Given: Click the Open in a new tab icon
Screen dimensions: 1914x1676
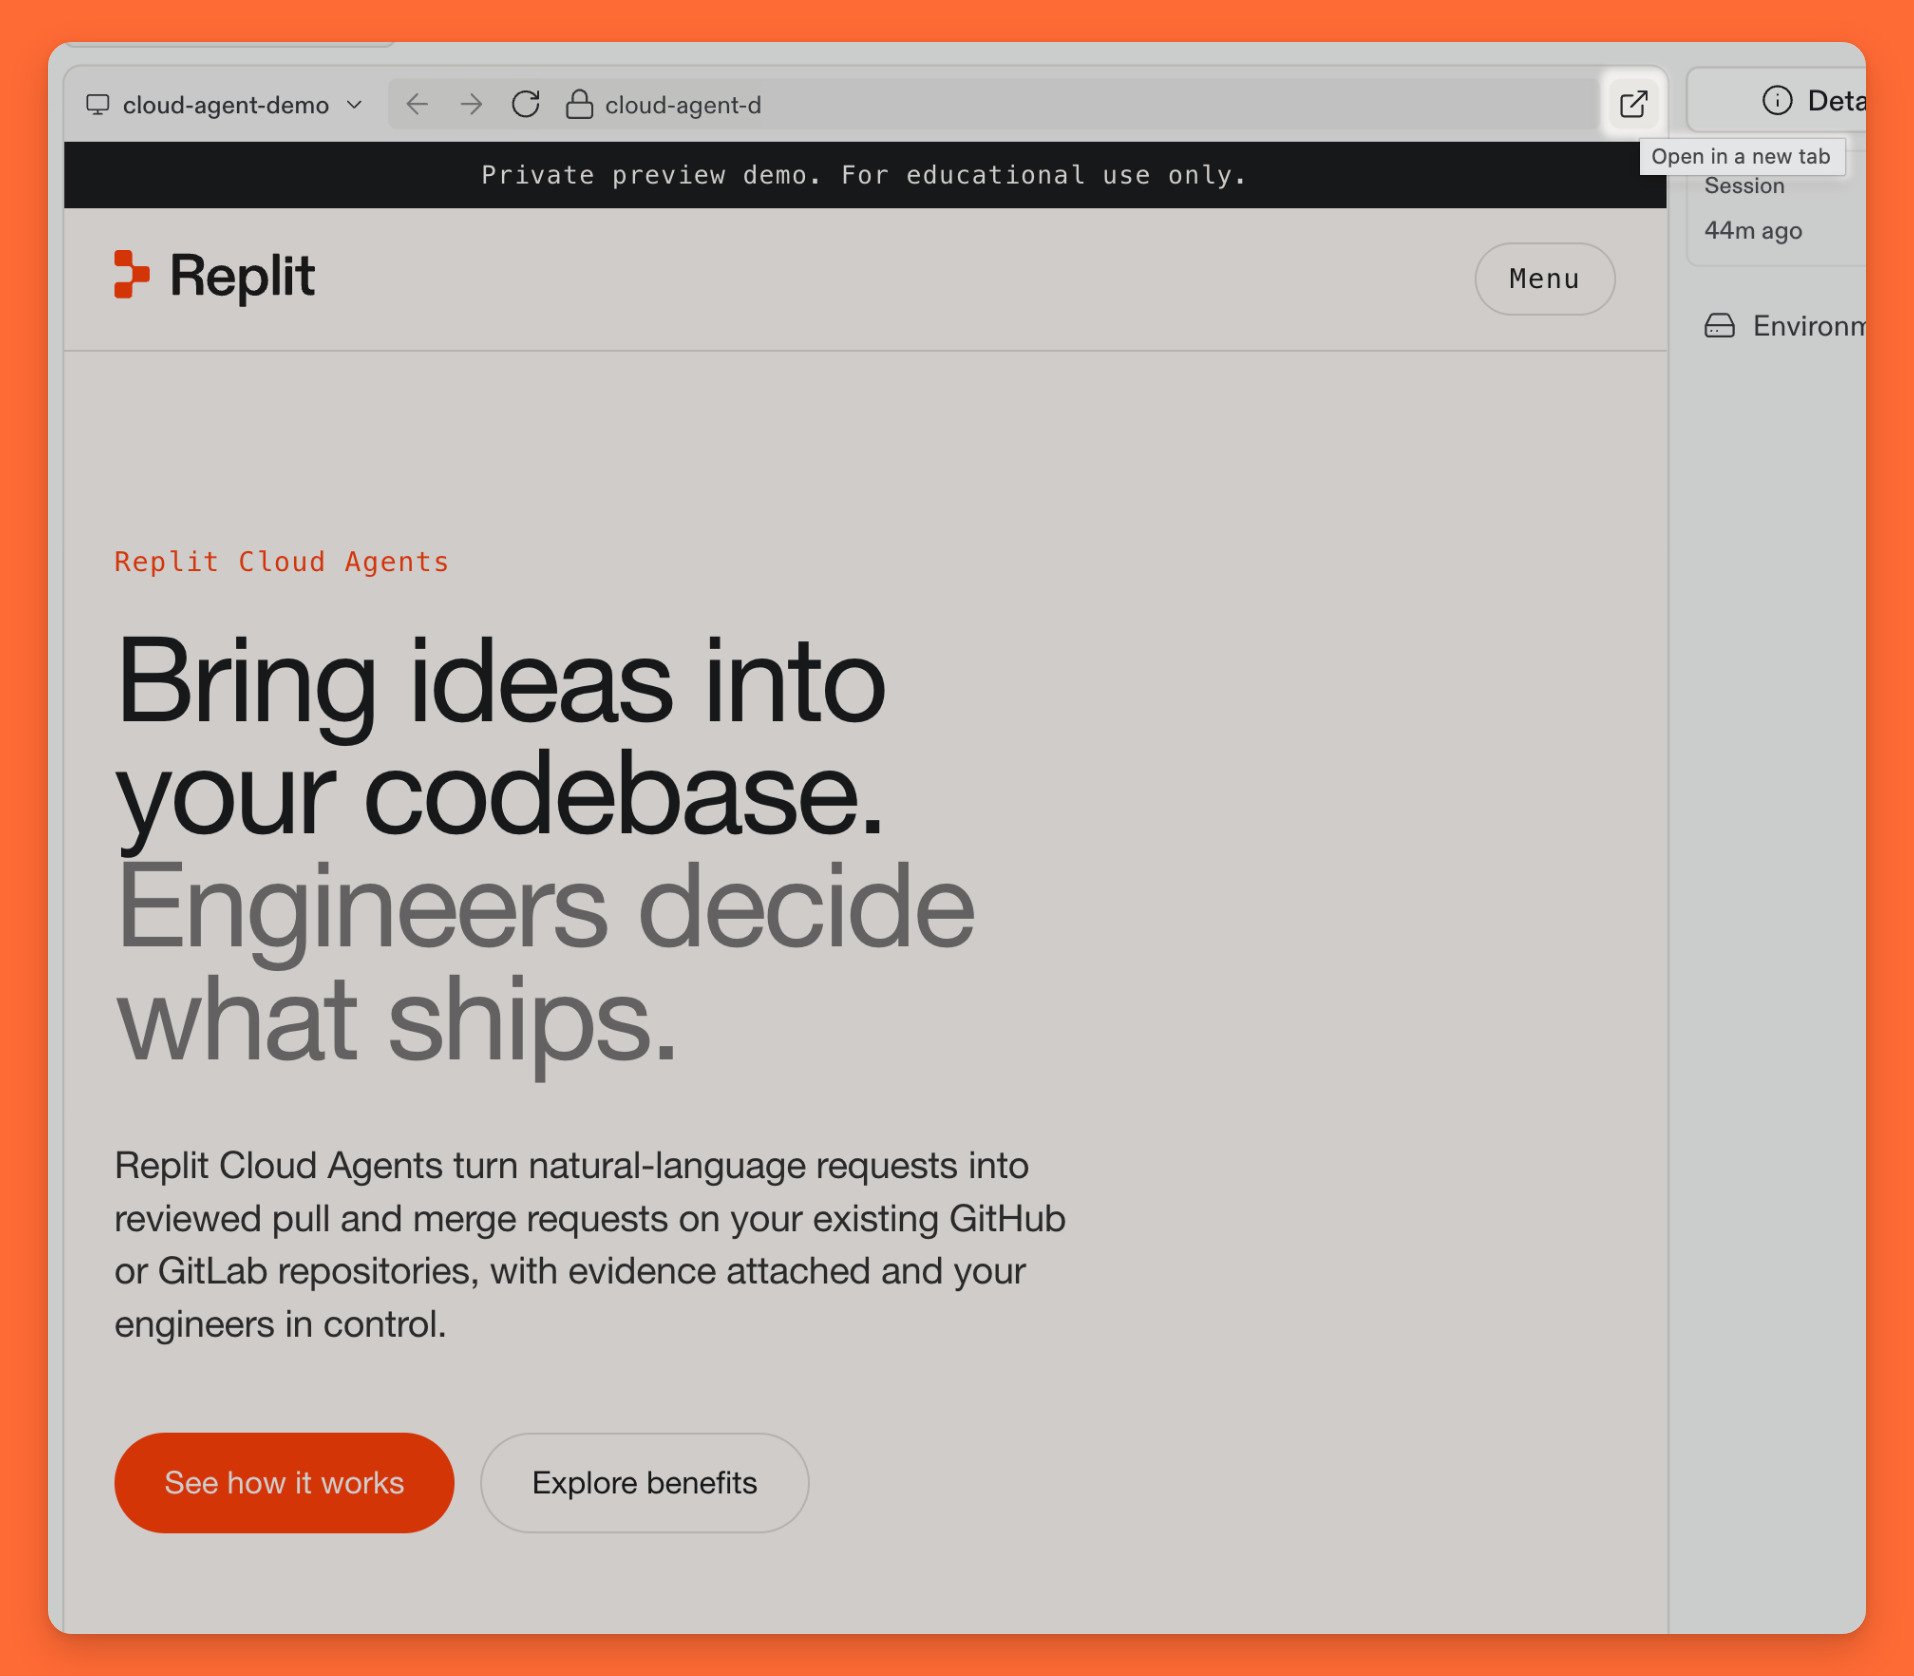Looking at the screenshot, I should pyautogui.click(x=1633, y=104).
